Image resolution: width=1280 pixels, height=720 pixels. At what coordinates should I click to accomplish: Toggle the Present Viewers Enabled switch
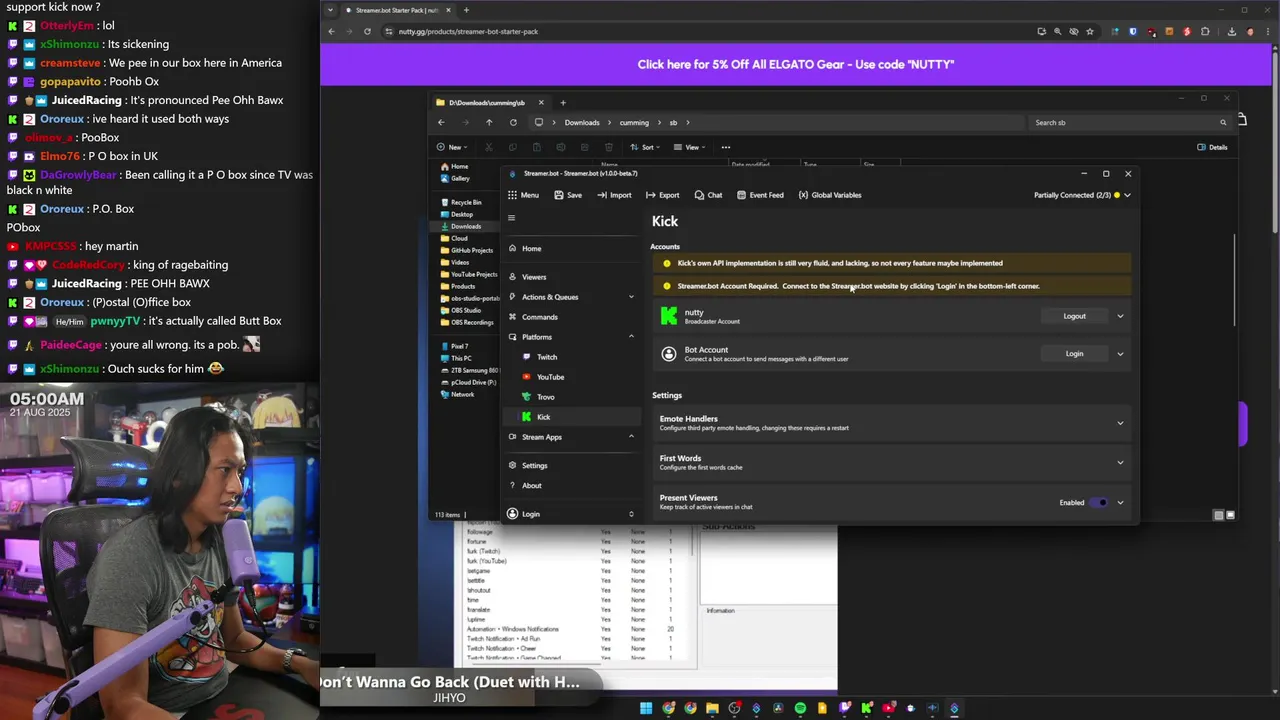click(1099, 502)
